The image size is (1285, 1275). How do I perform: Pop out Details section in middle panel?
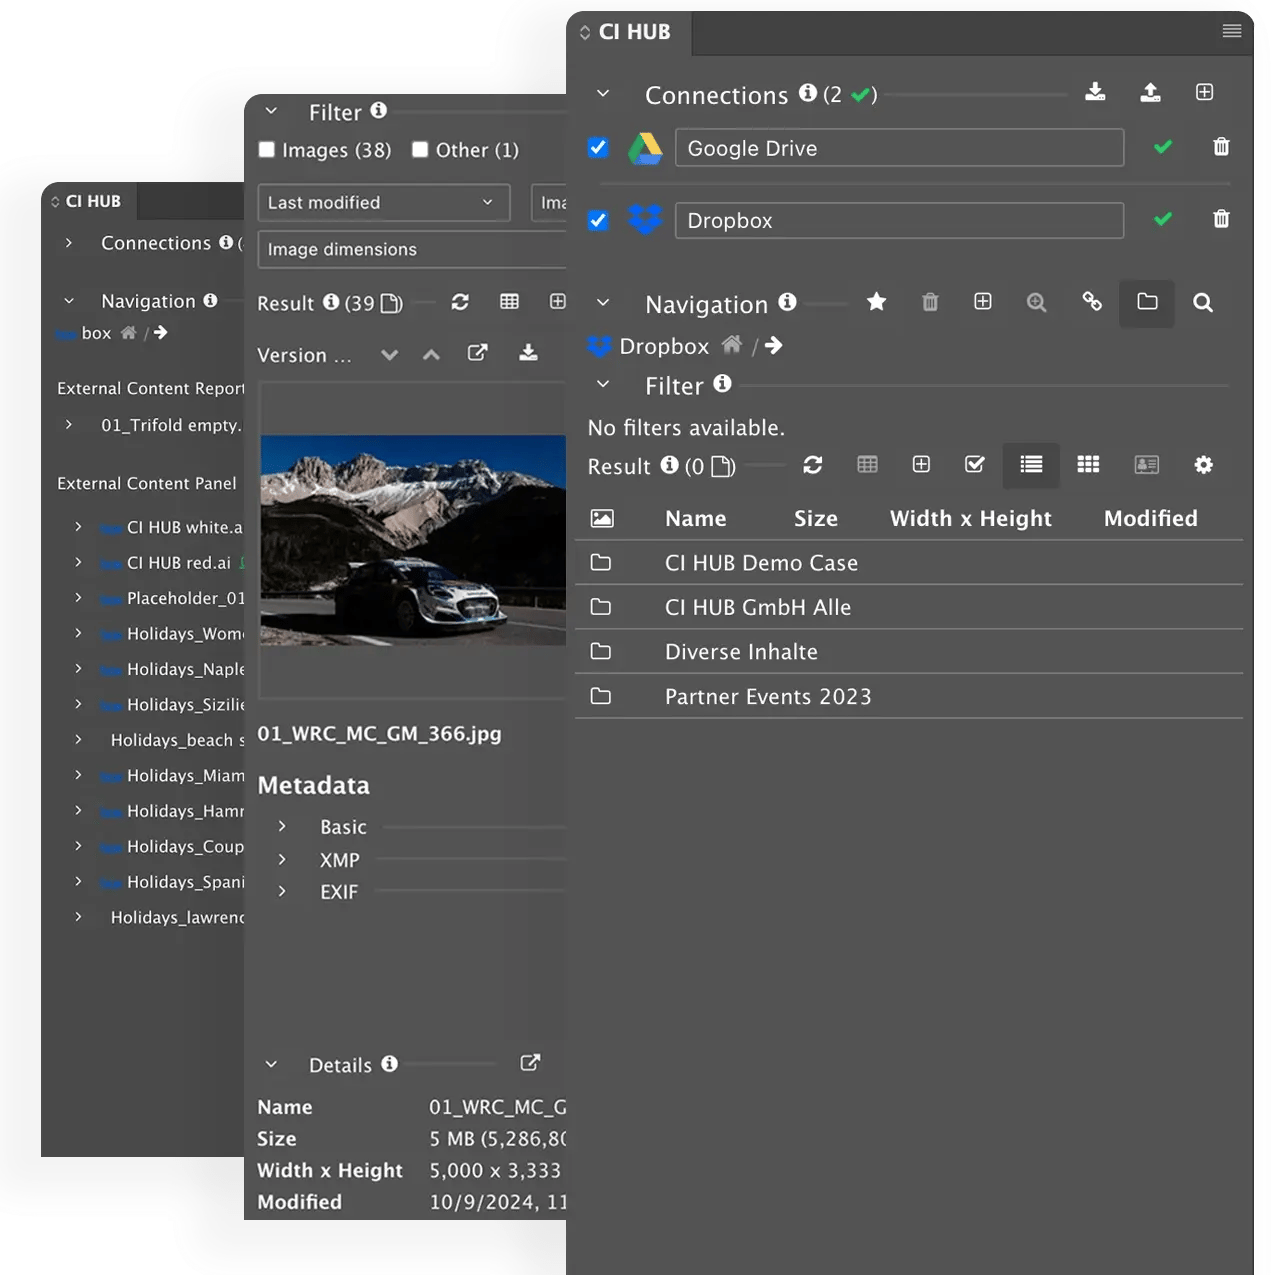click(530, 1063)
